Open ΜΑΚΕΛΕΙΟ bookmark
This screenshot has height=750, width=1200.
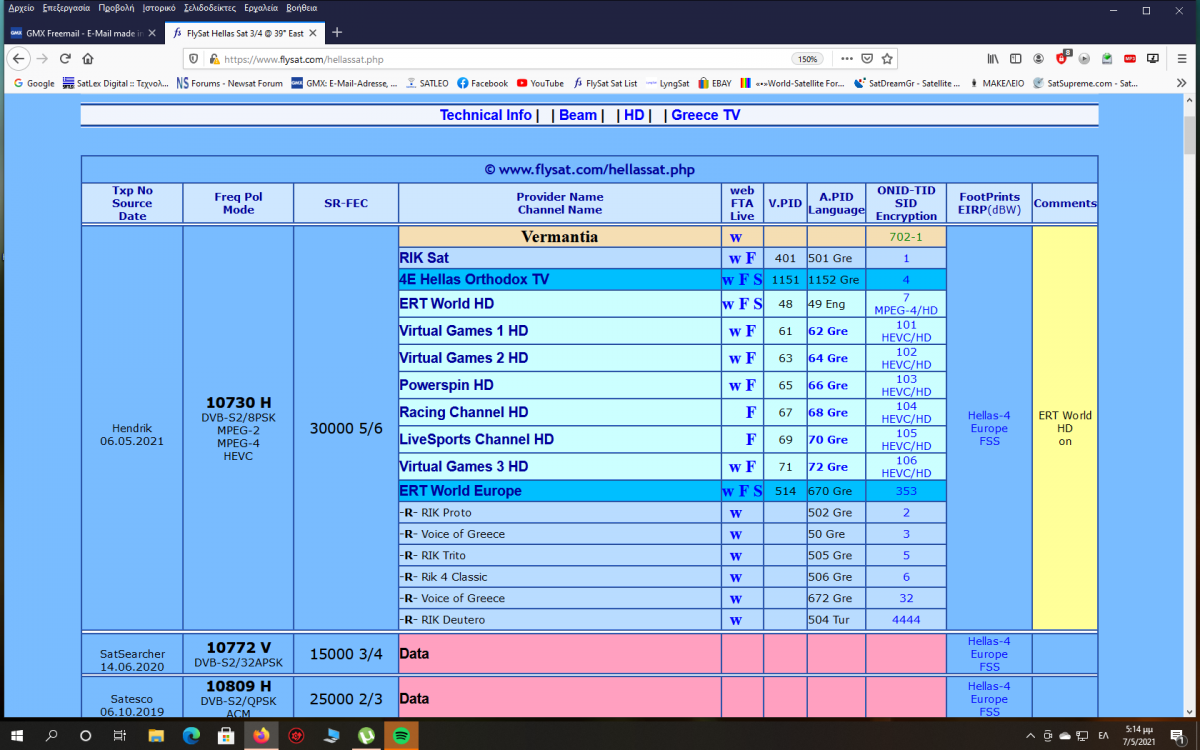click(x=997, y=83)
